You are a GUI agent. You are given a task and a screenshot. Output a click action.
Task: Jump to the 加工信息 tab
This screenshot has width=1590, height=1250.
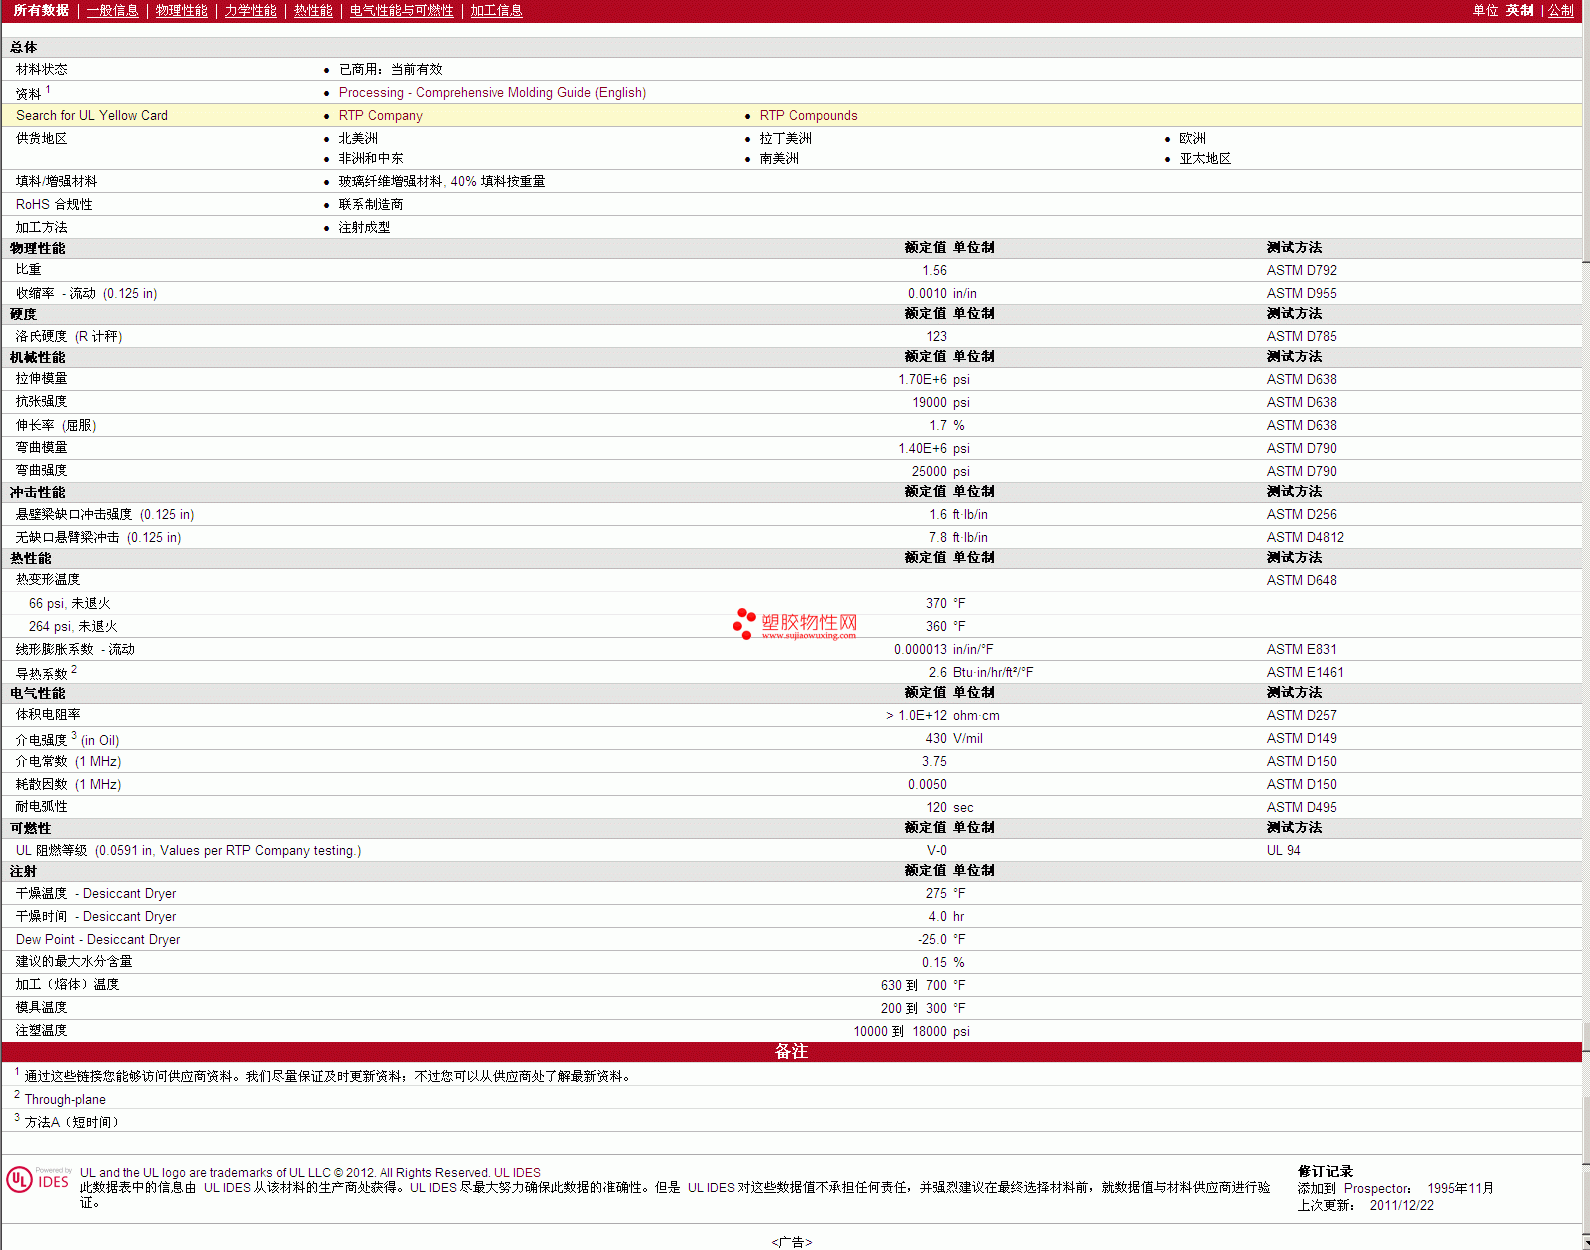(x=496, y=11)
